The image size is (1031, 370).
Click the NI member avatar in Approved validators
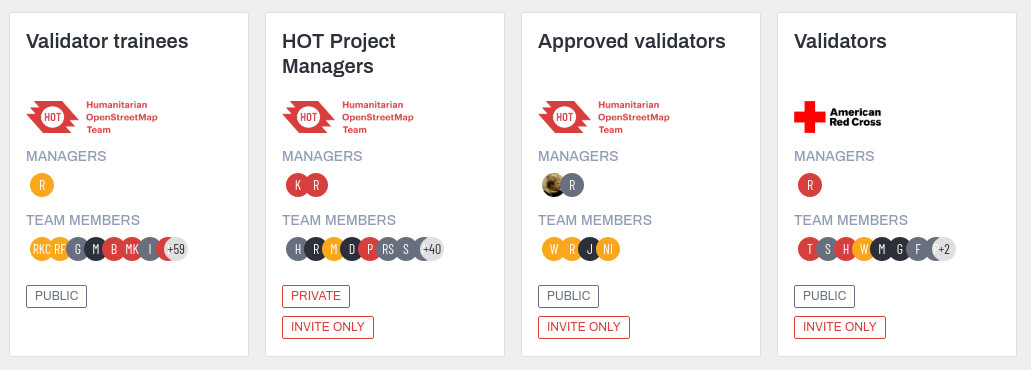[x=608, y=249]
